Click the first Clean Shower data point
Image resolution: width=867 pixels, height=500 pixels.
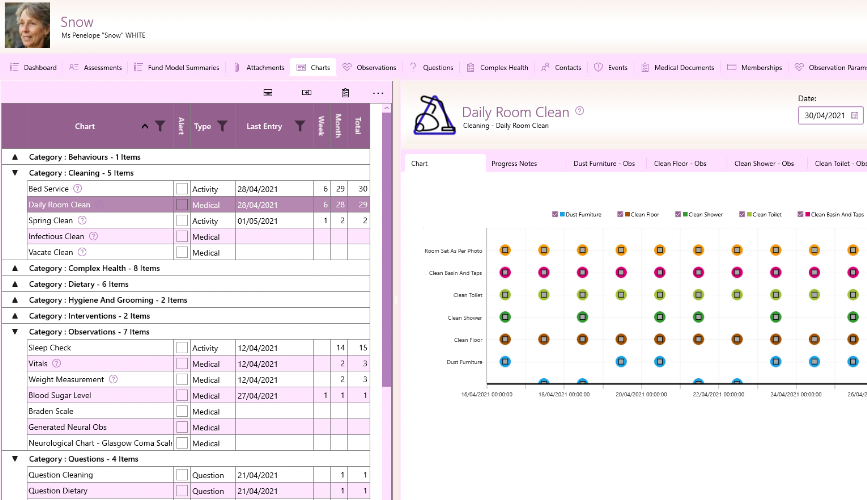click(x=505, y=317)
